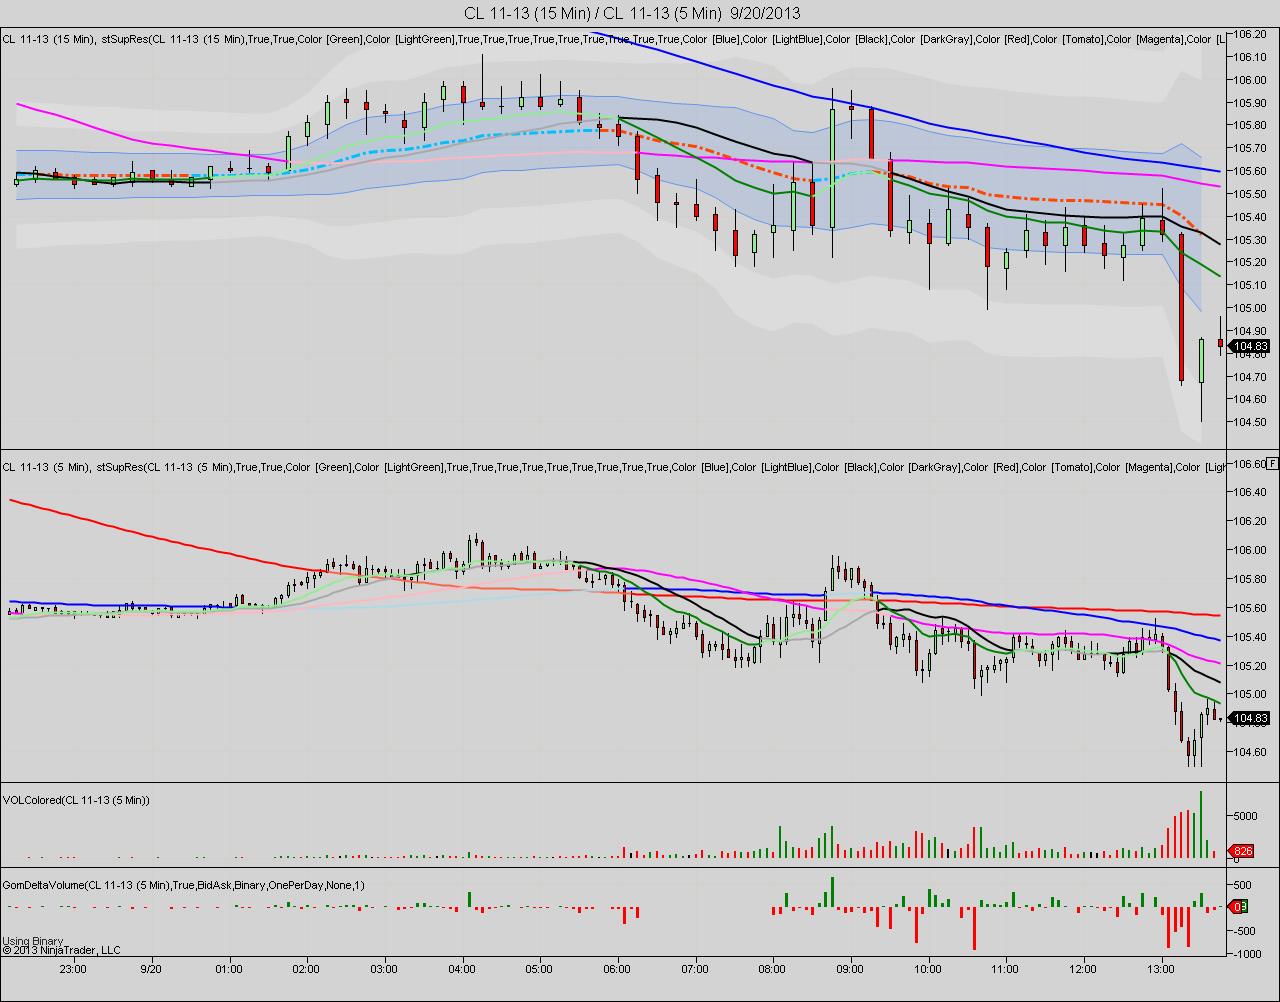
Task: Click the 03:00 time axis label
Action: click(x=384, y=969)
